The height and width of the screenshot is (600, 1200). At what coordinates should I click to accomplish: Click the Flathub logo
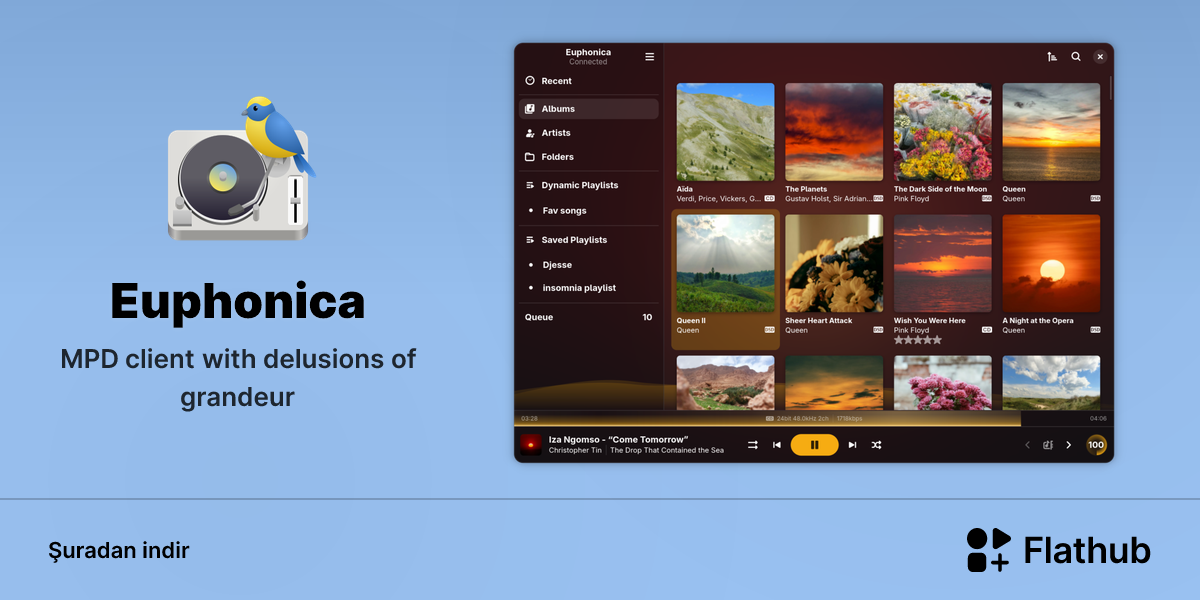click(x=1058, y=550)
